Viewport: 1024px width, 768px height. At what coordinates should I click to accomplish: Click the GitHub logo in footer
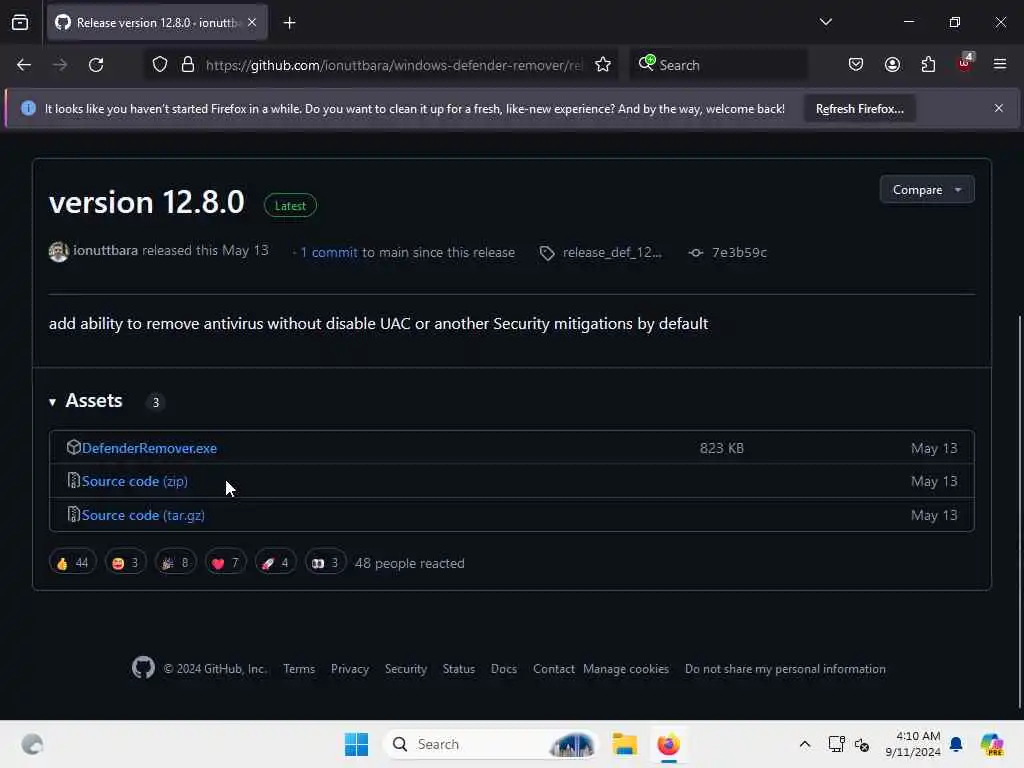pyautogui.click(x=144, y=667)
